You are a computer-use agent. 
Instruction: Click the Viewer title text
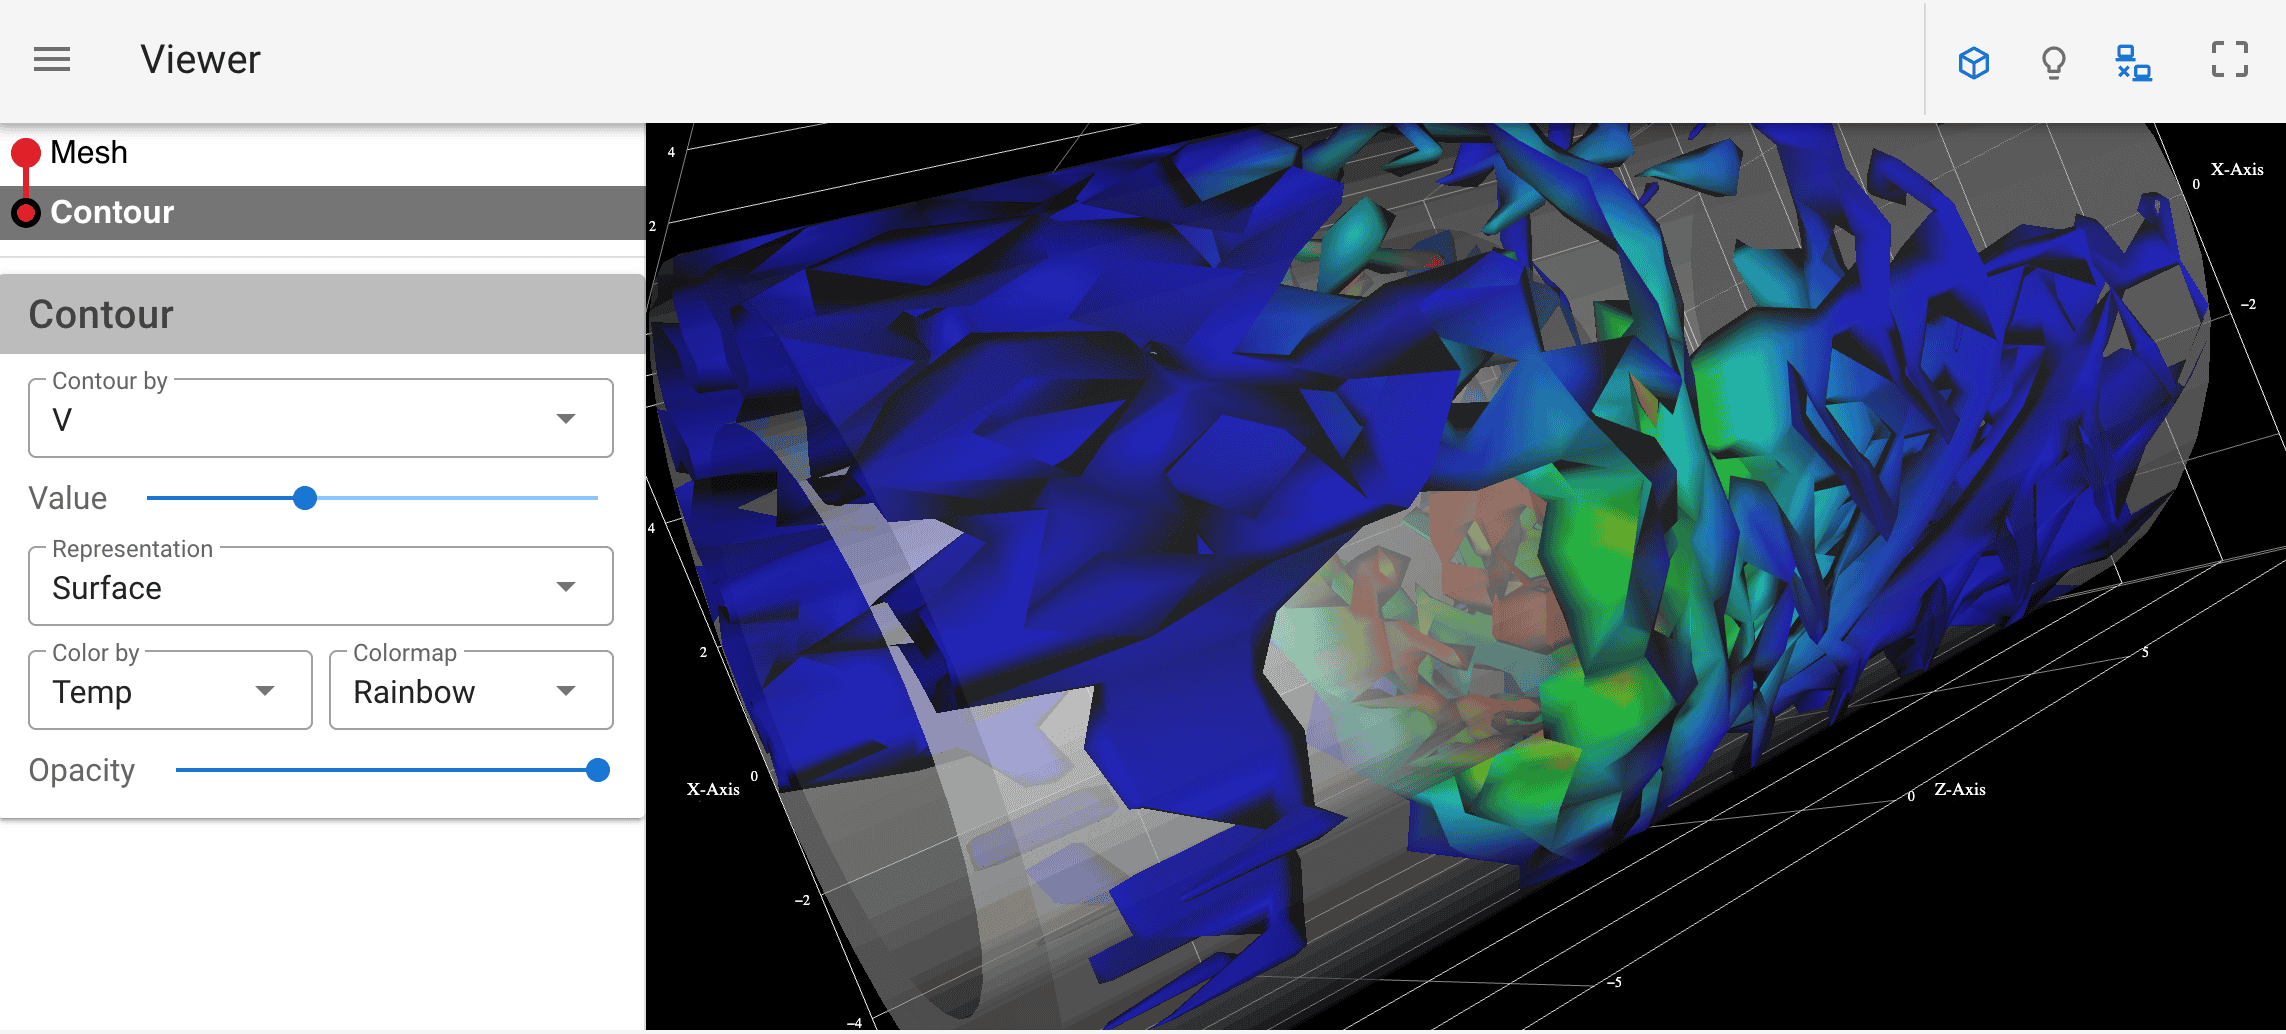click(x=200, y=60)
